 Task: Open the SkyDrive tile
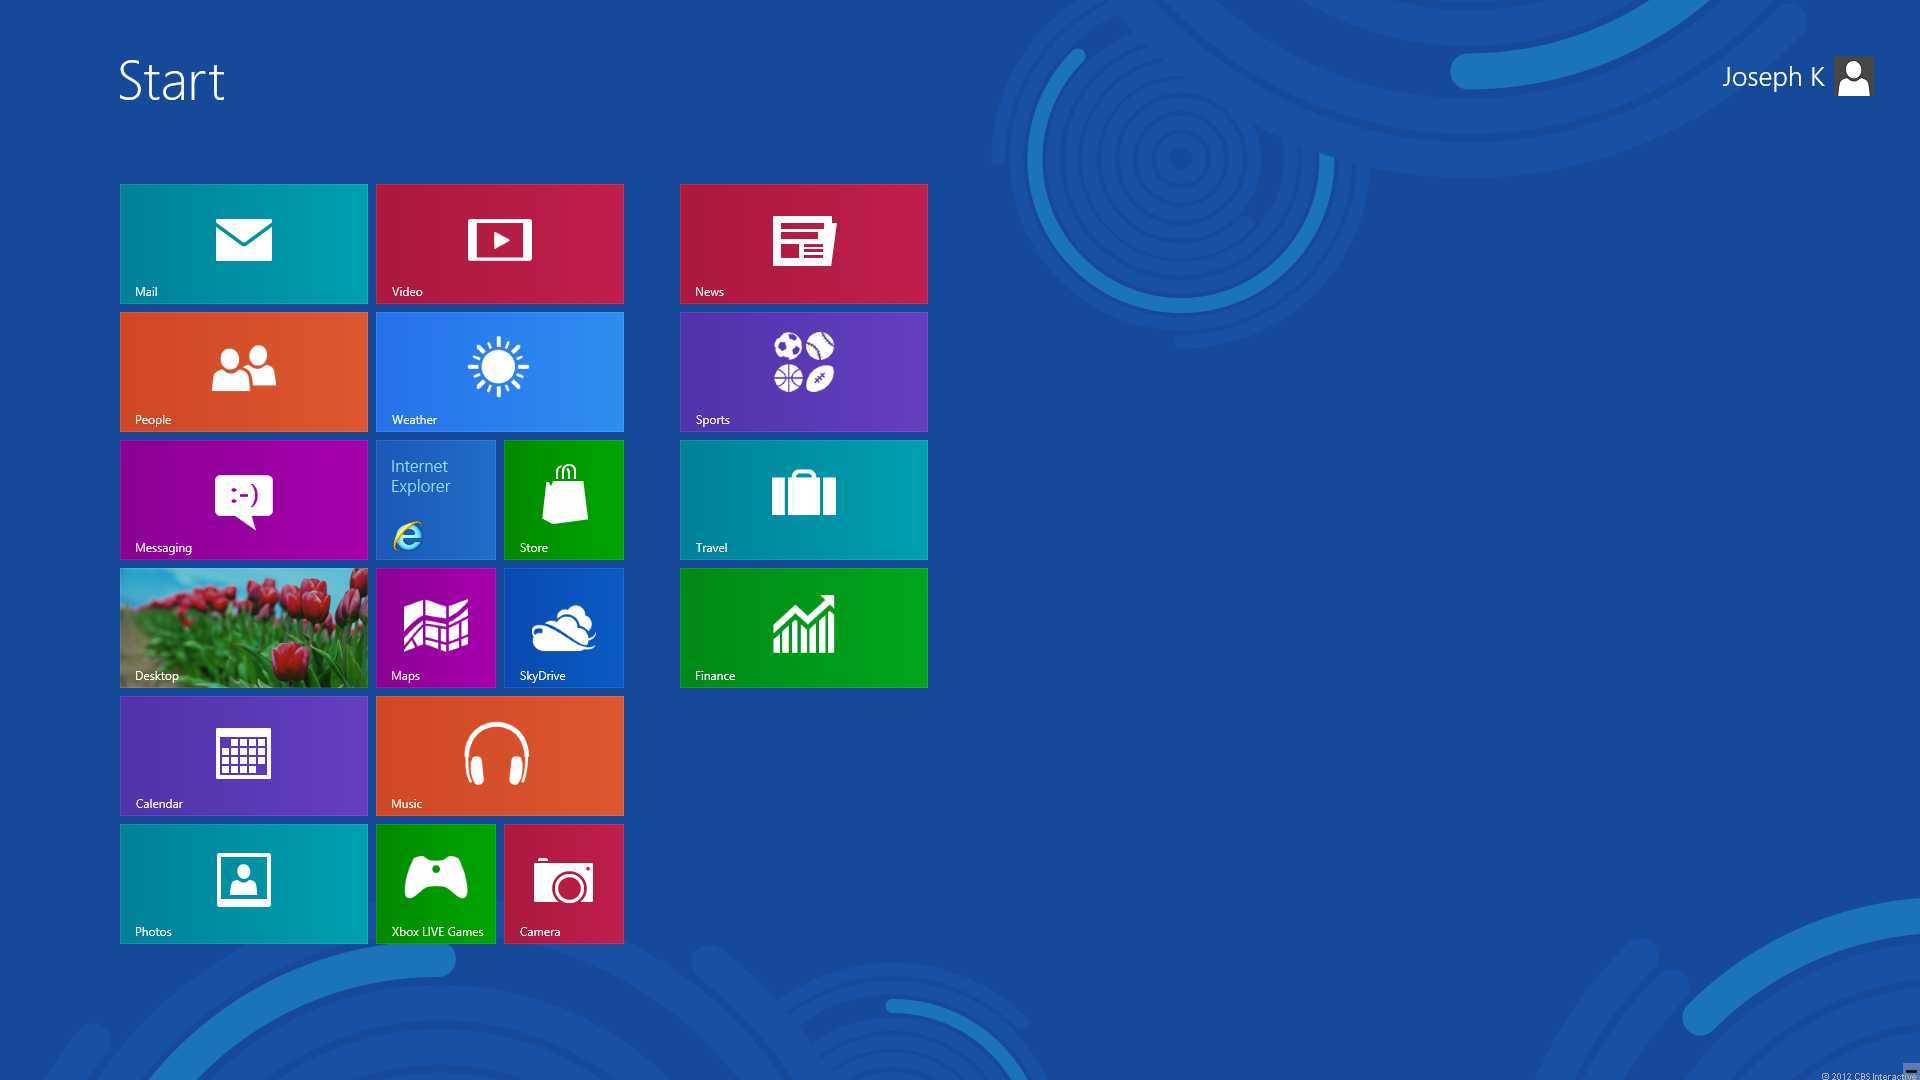pos(564,628)
